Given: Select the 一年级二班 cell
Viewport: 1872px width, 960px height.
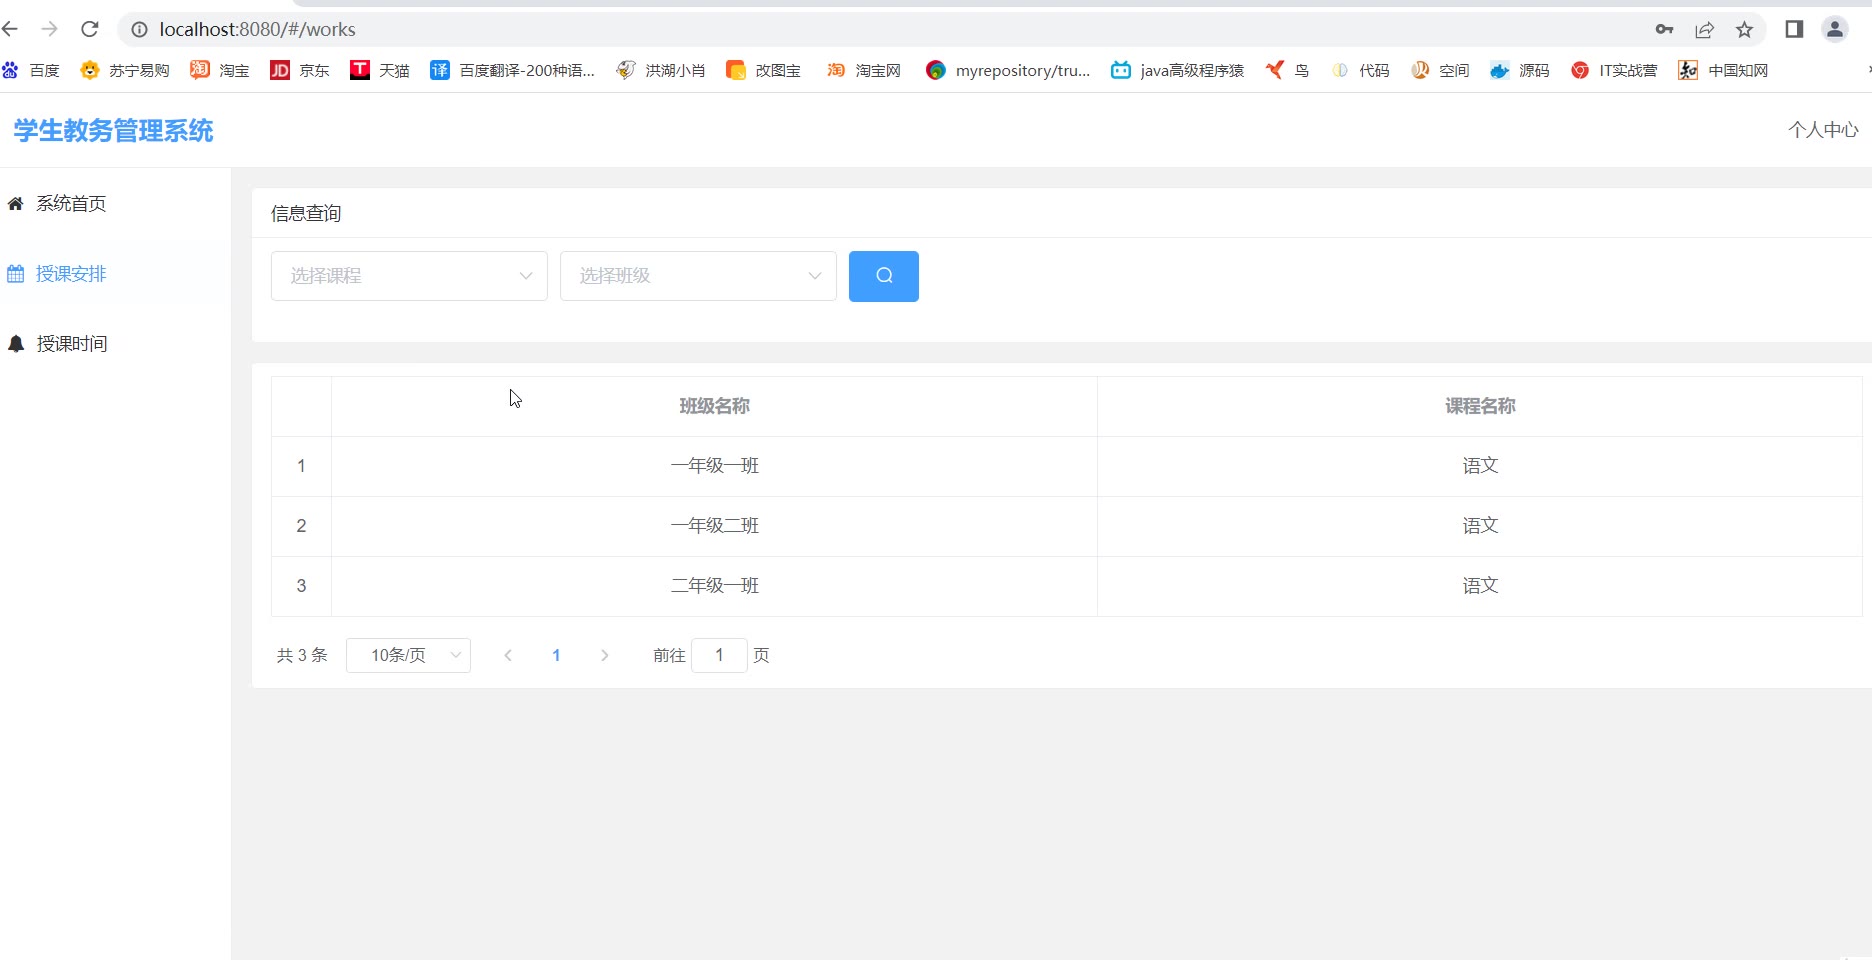Looking at the screenshot, I should tap(714, 526).
